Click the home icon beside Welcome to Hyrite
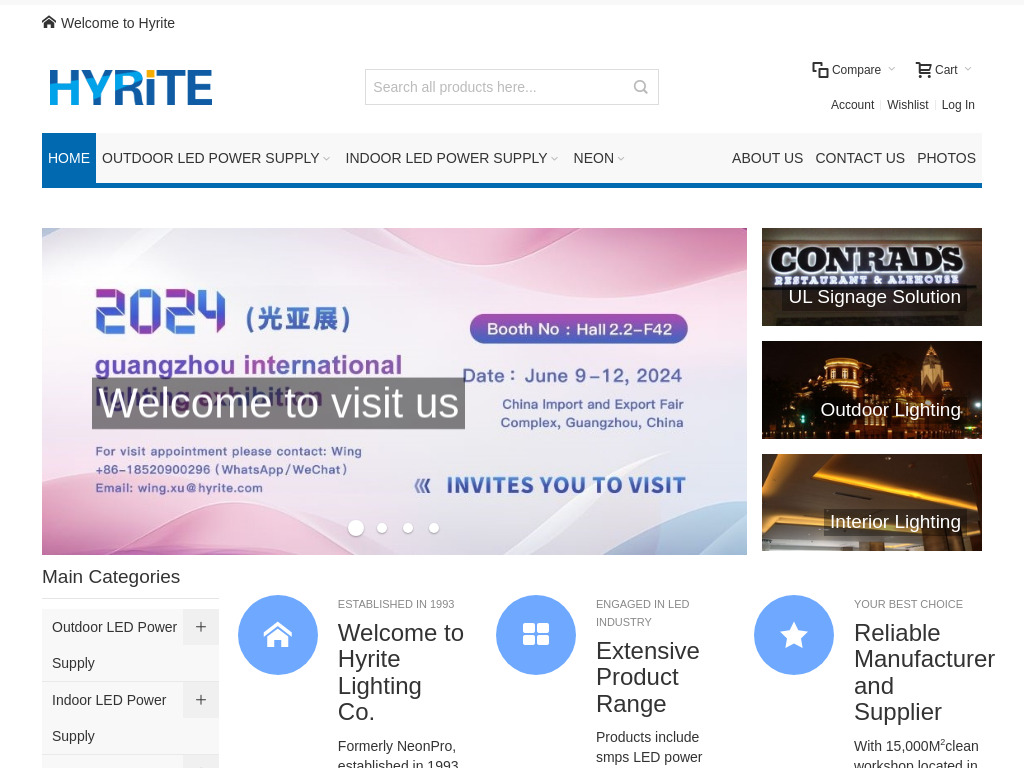Screen dimensions: 1024x768 coord(49,23)
